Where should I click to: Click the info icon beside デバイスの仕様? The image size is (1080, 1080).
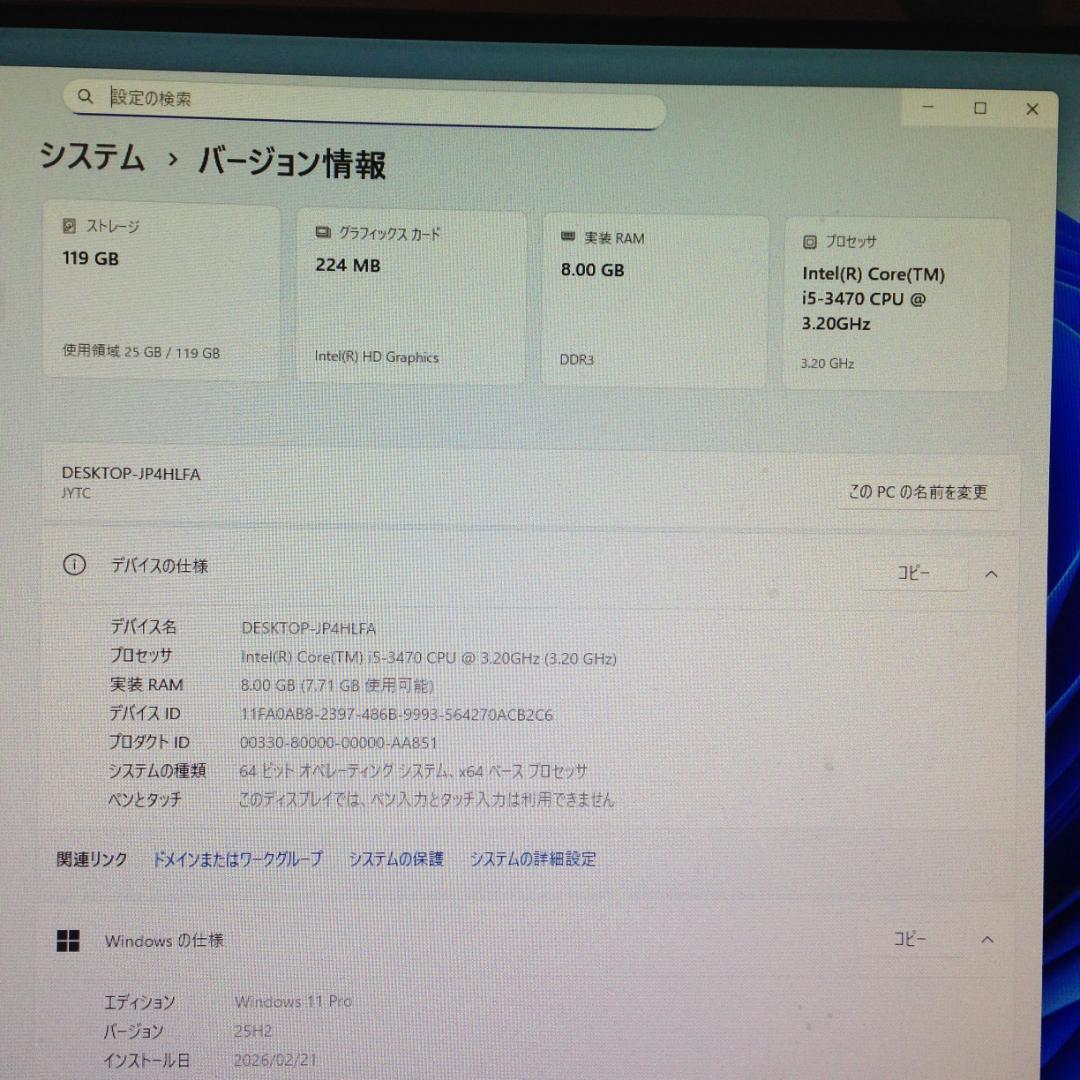click(x=74, y=565)
